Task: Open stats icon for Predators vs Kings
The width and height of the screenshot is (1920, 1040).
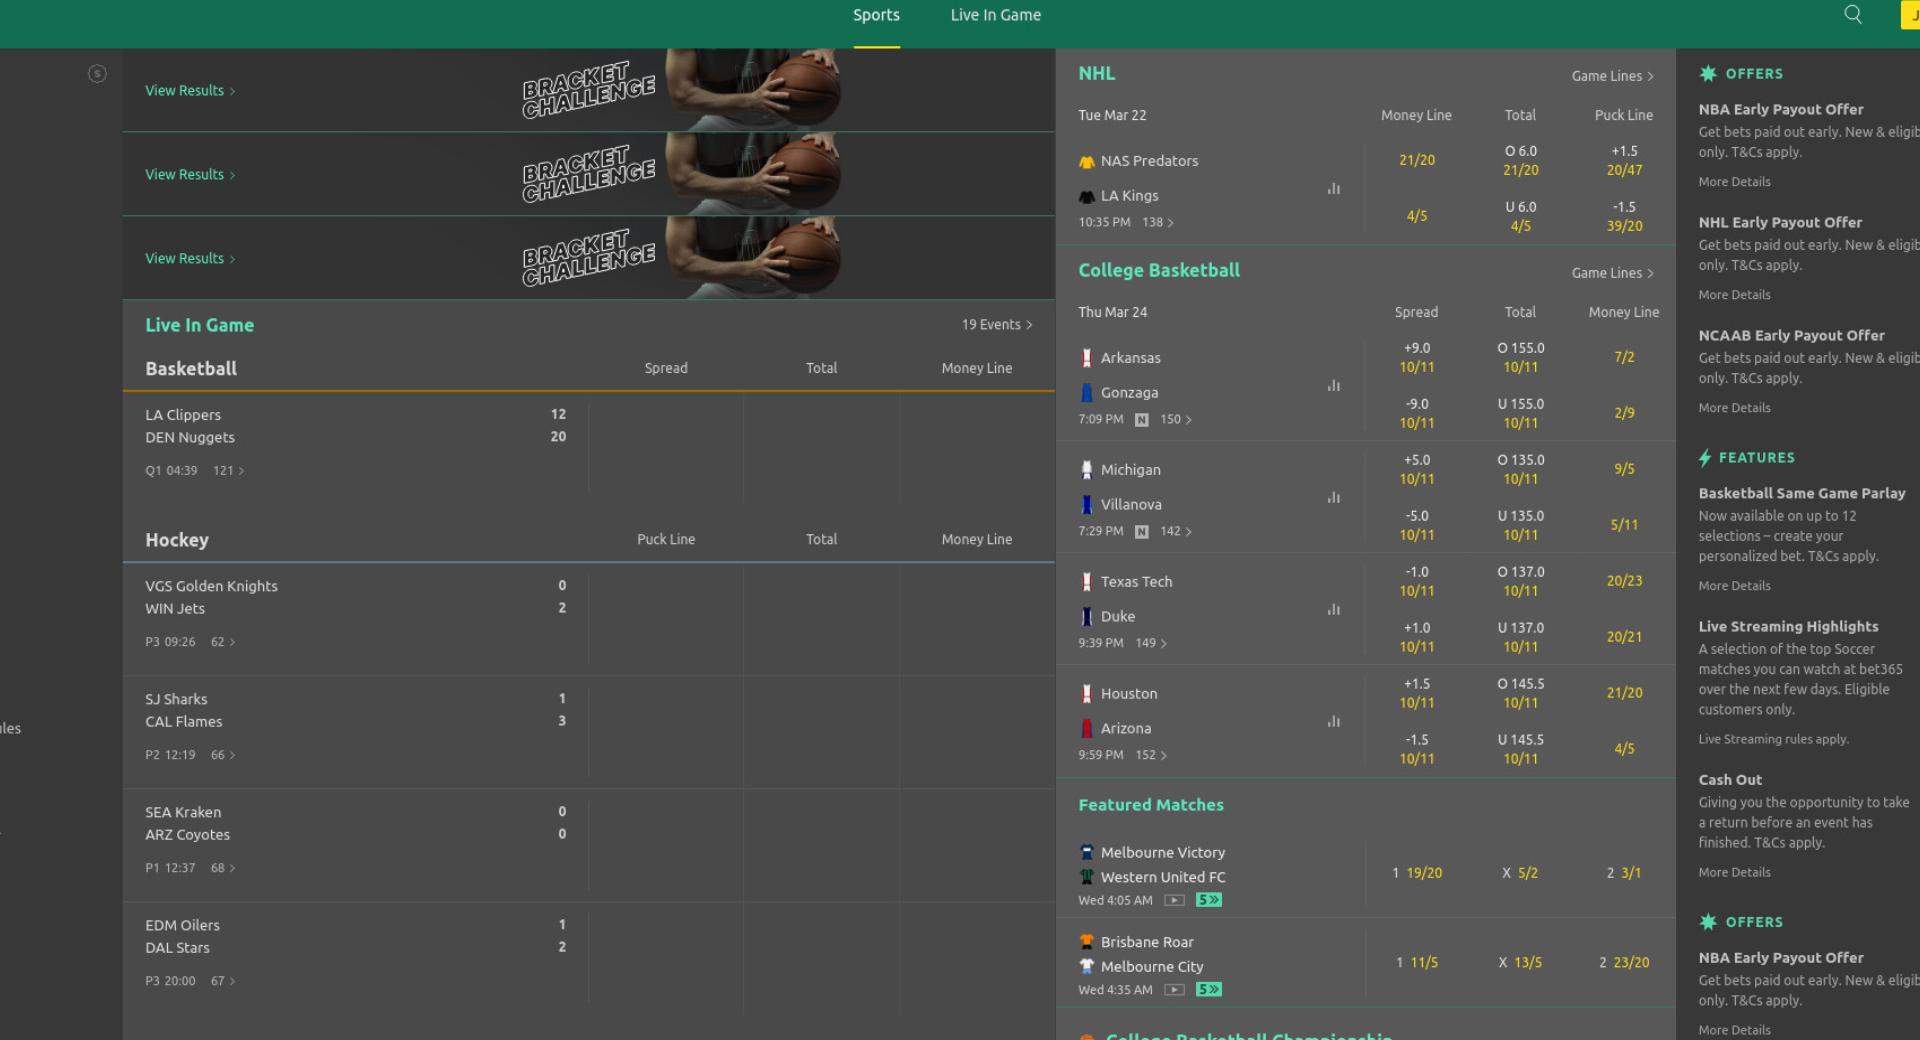Action: (x=1333, y=188)
